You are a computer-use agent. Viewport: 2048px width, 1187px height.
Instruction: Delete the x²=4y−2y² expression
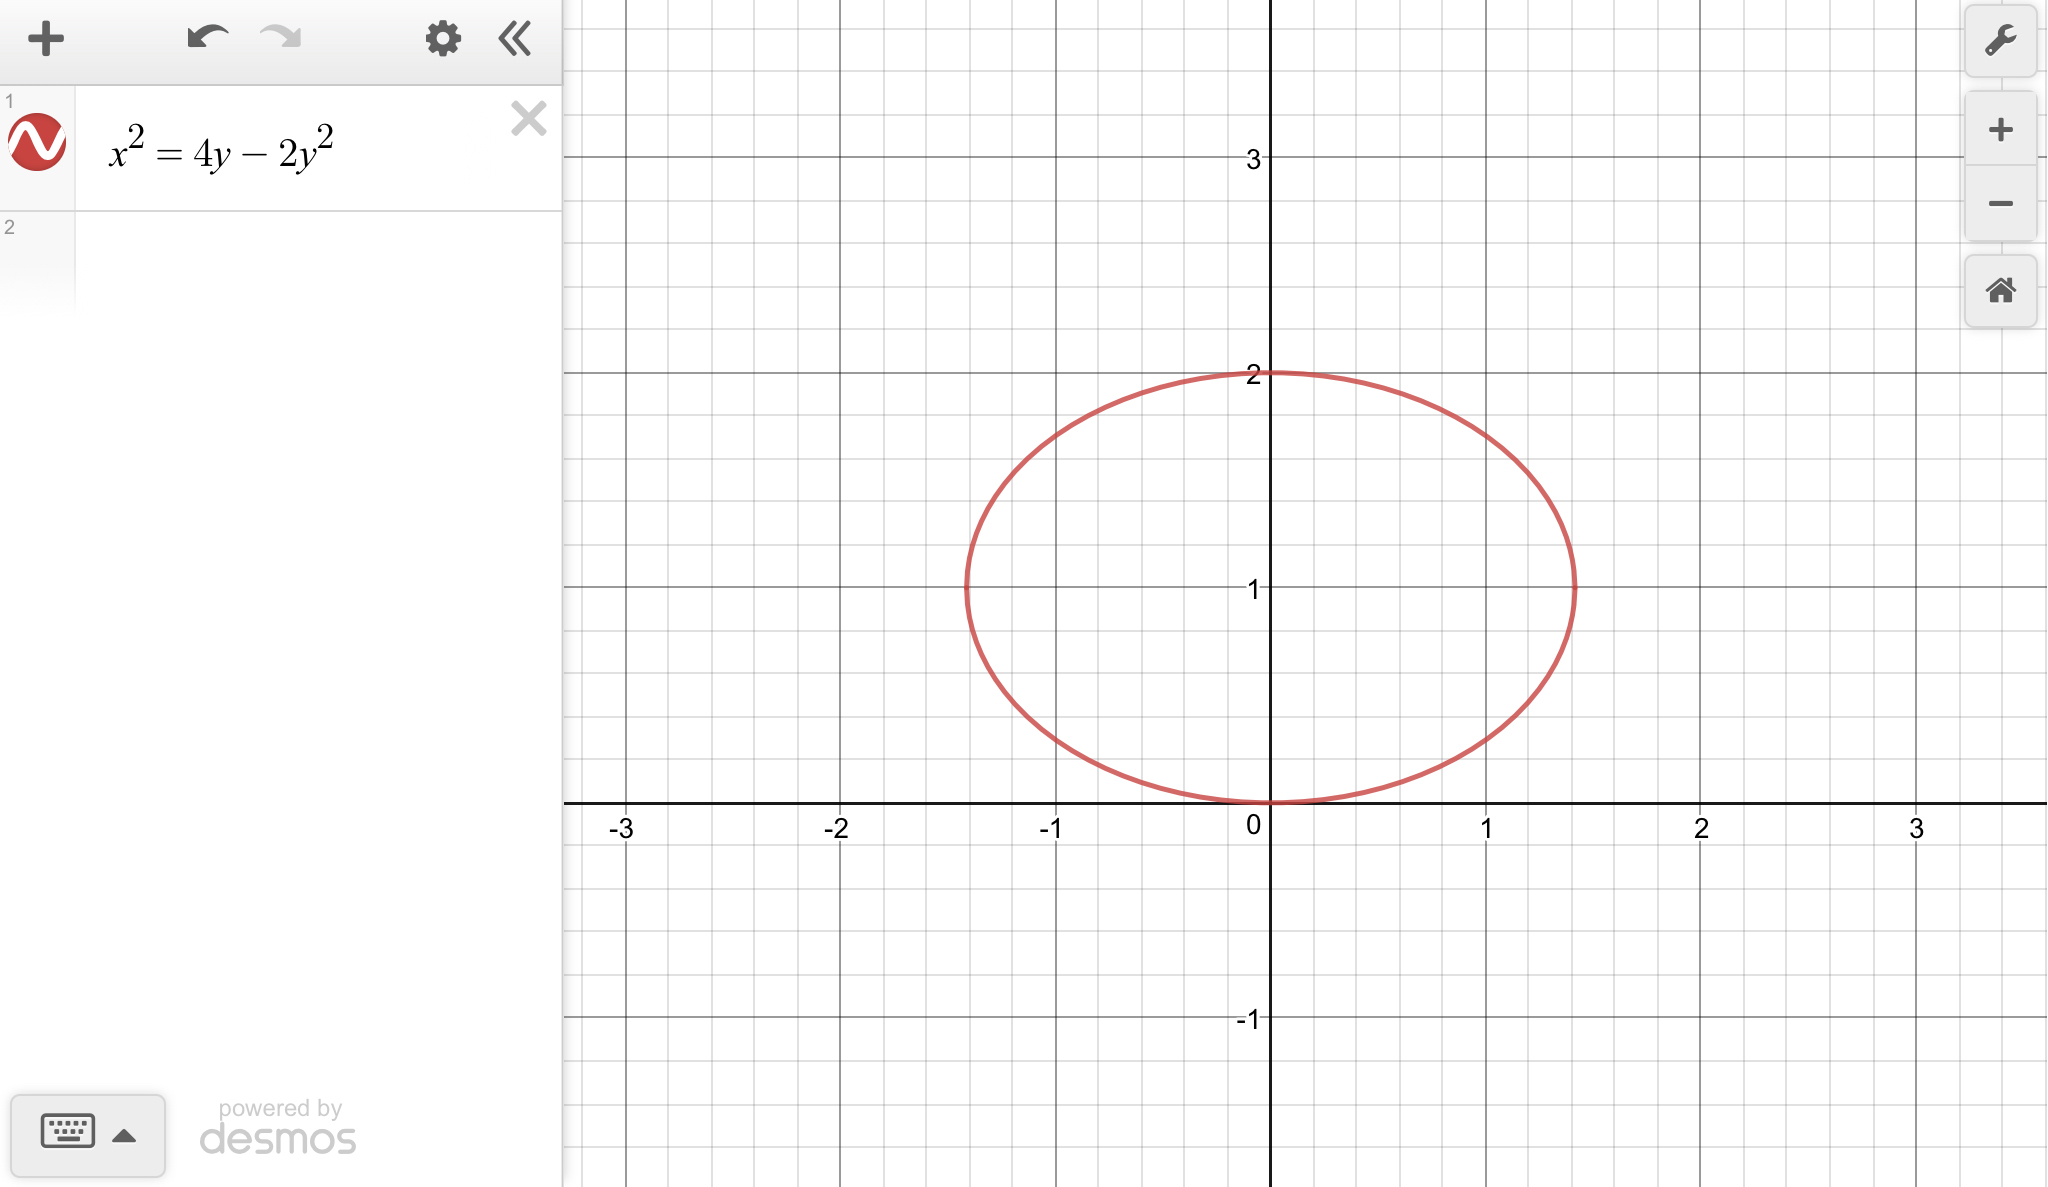(x=528, y=118)
